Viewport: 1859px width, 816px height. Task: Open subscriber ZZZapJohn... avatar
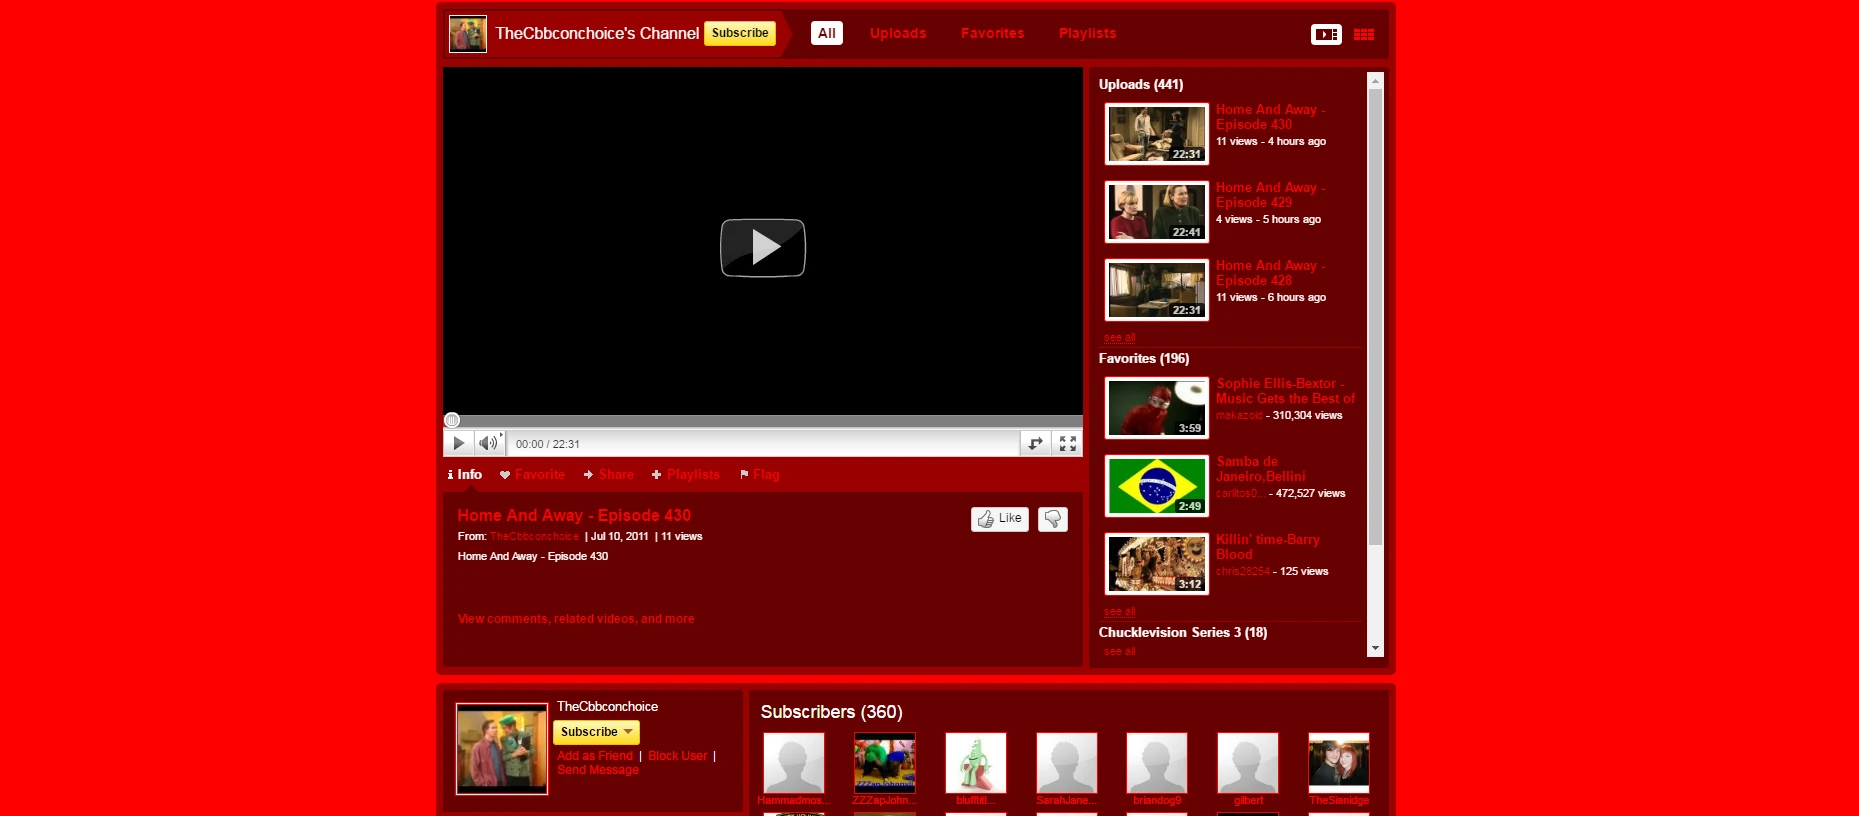[x=885, y=763]
